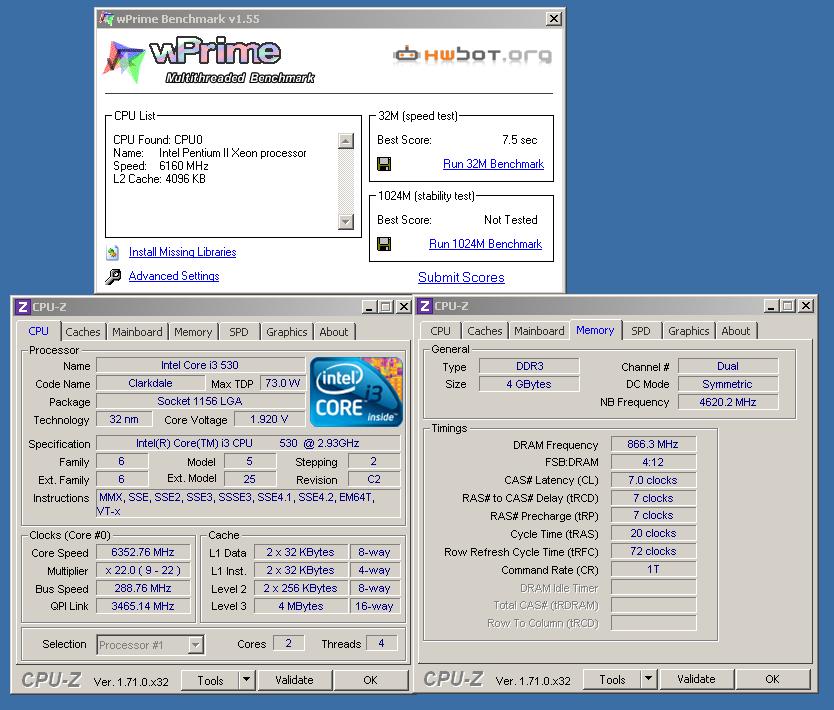The image size is (834, 710).
Task: Click the Intel Core i3 inside badge
Action: click(356, 392)
